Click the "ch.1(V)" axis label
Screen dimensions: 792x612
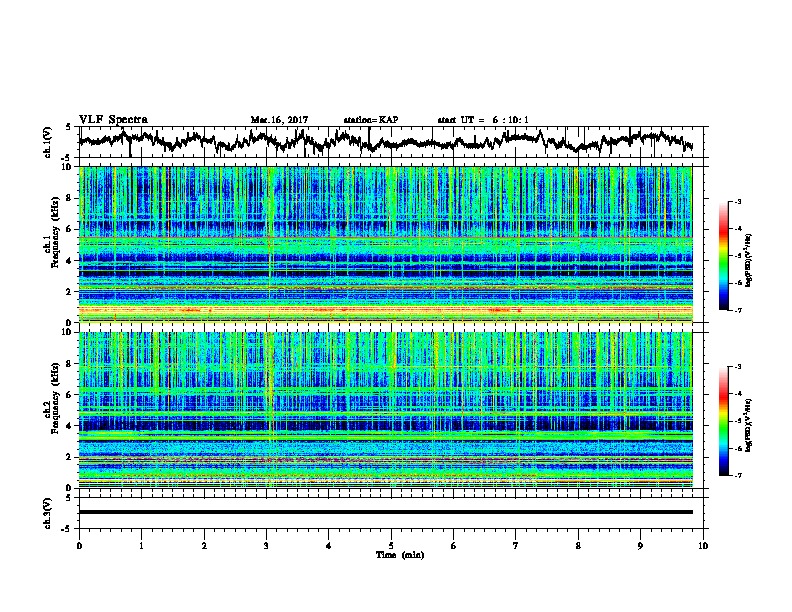(x=47, y=142)
